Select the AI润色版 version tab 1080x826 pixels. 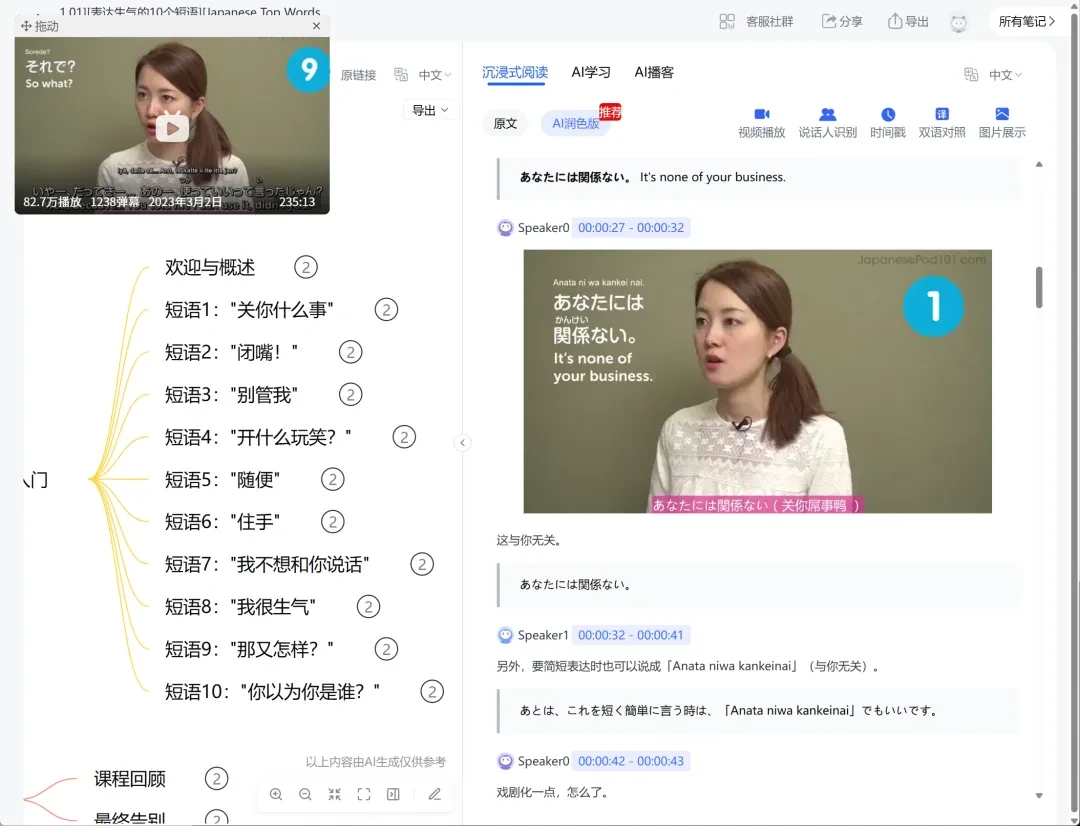point(576,123)
